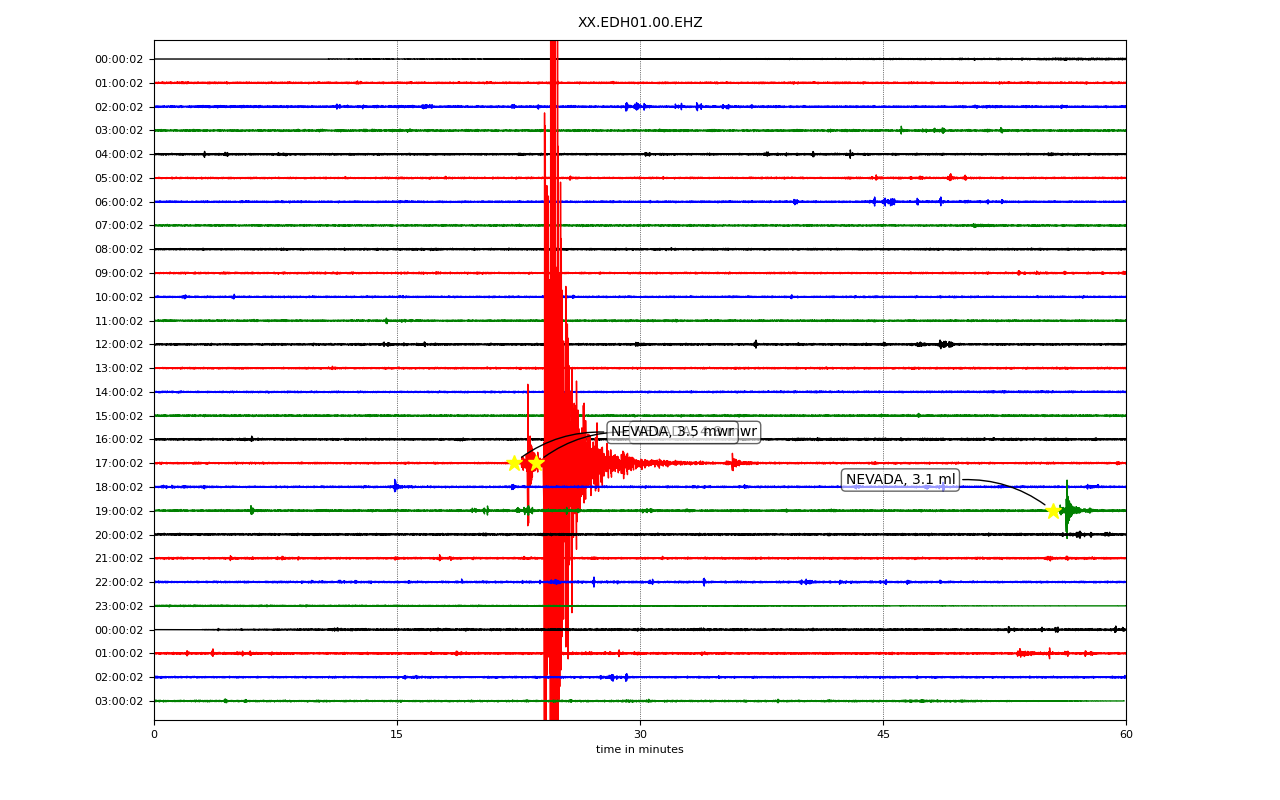Click the 17:00:02 row label
Image resolution: width=1280 pixels, height=800 pixels.
click(119, 463)
